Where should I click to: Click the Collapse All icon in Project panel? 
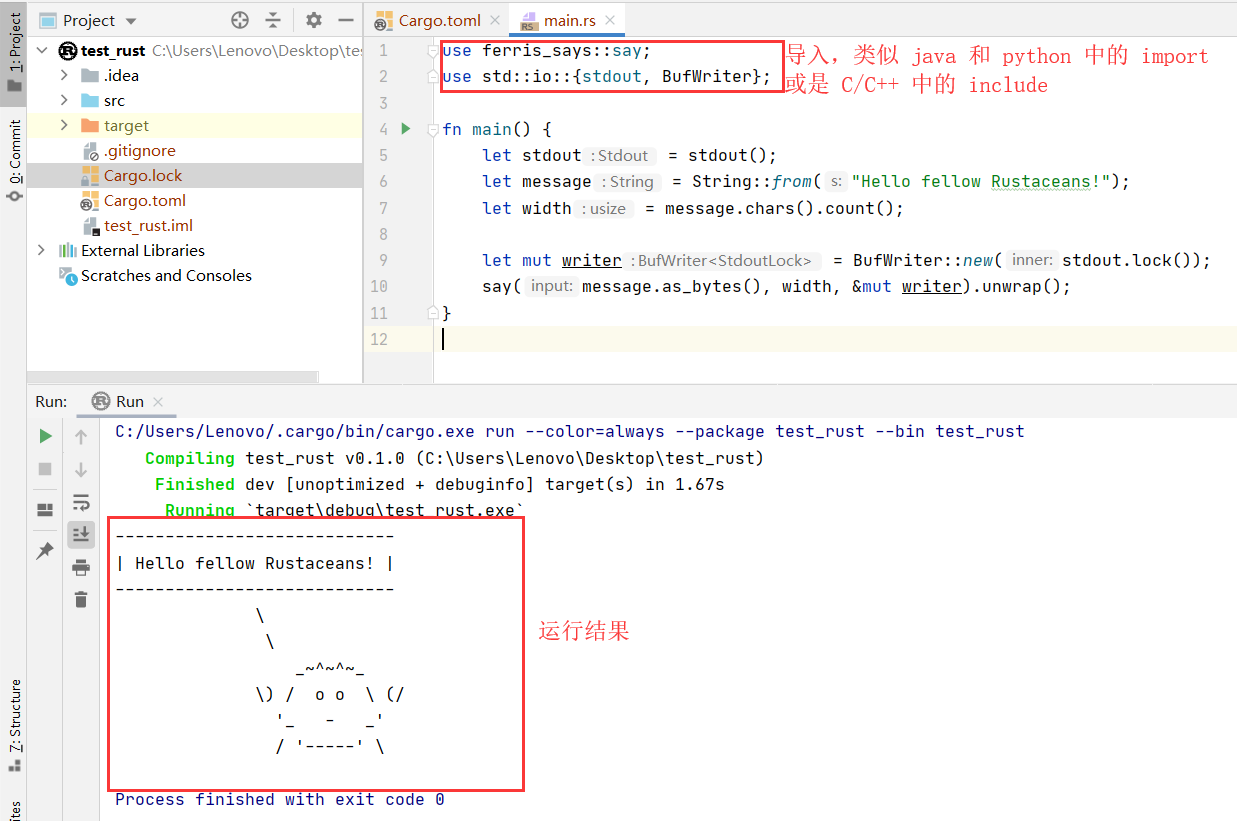point(273,20)
